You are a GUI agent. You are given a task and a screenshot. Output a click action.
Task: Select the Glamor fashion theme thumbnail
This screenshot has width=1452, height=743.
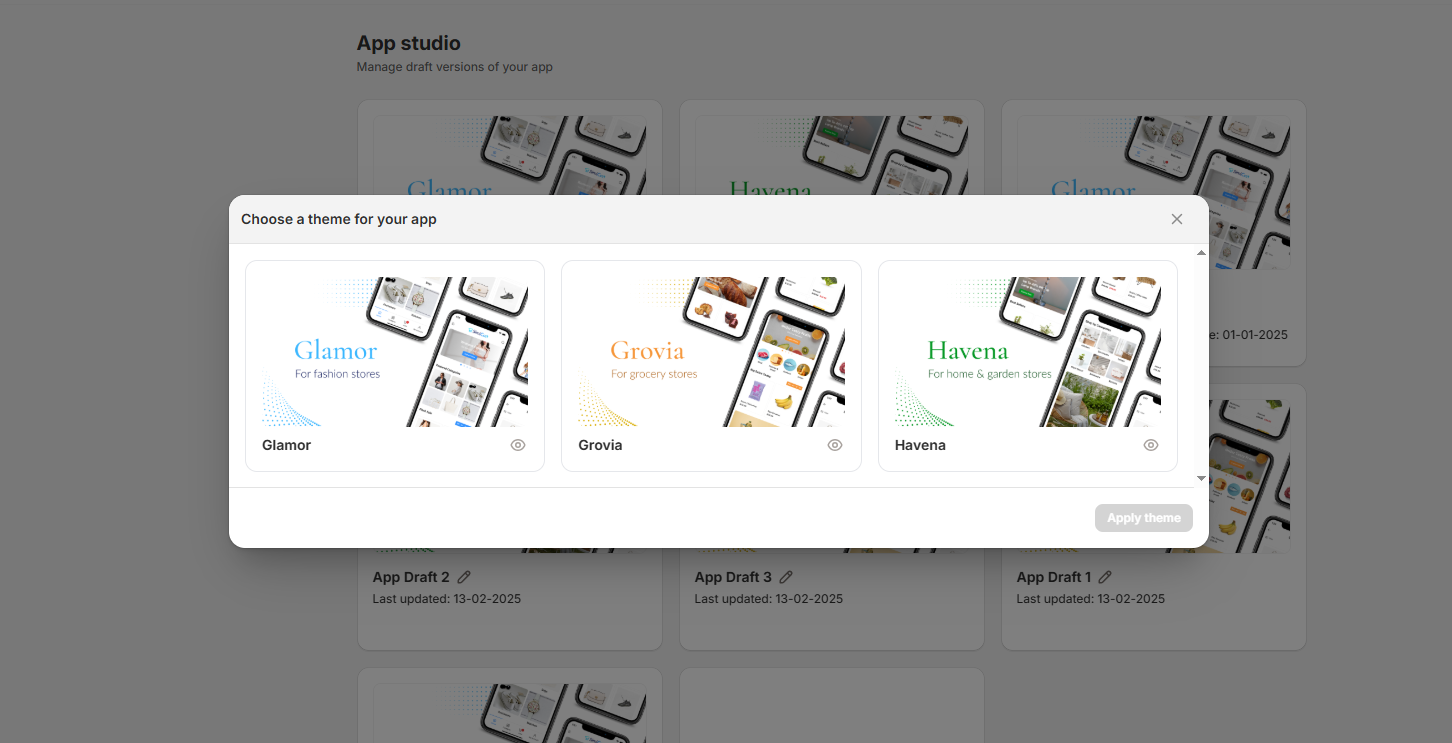point(395,352)
